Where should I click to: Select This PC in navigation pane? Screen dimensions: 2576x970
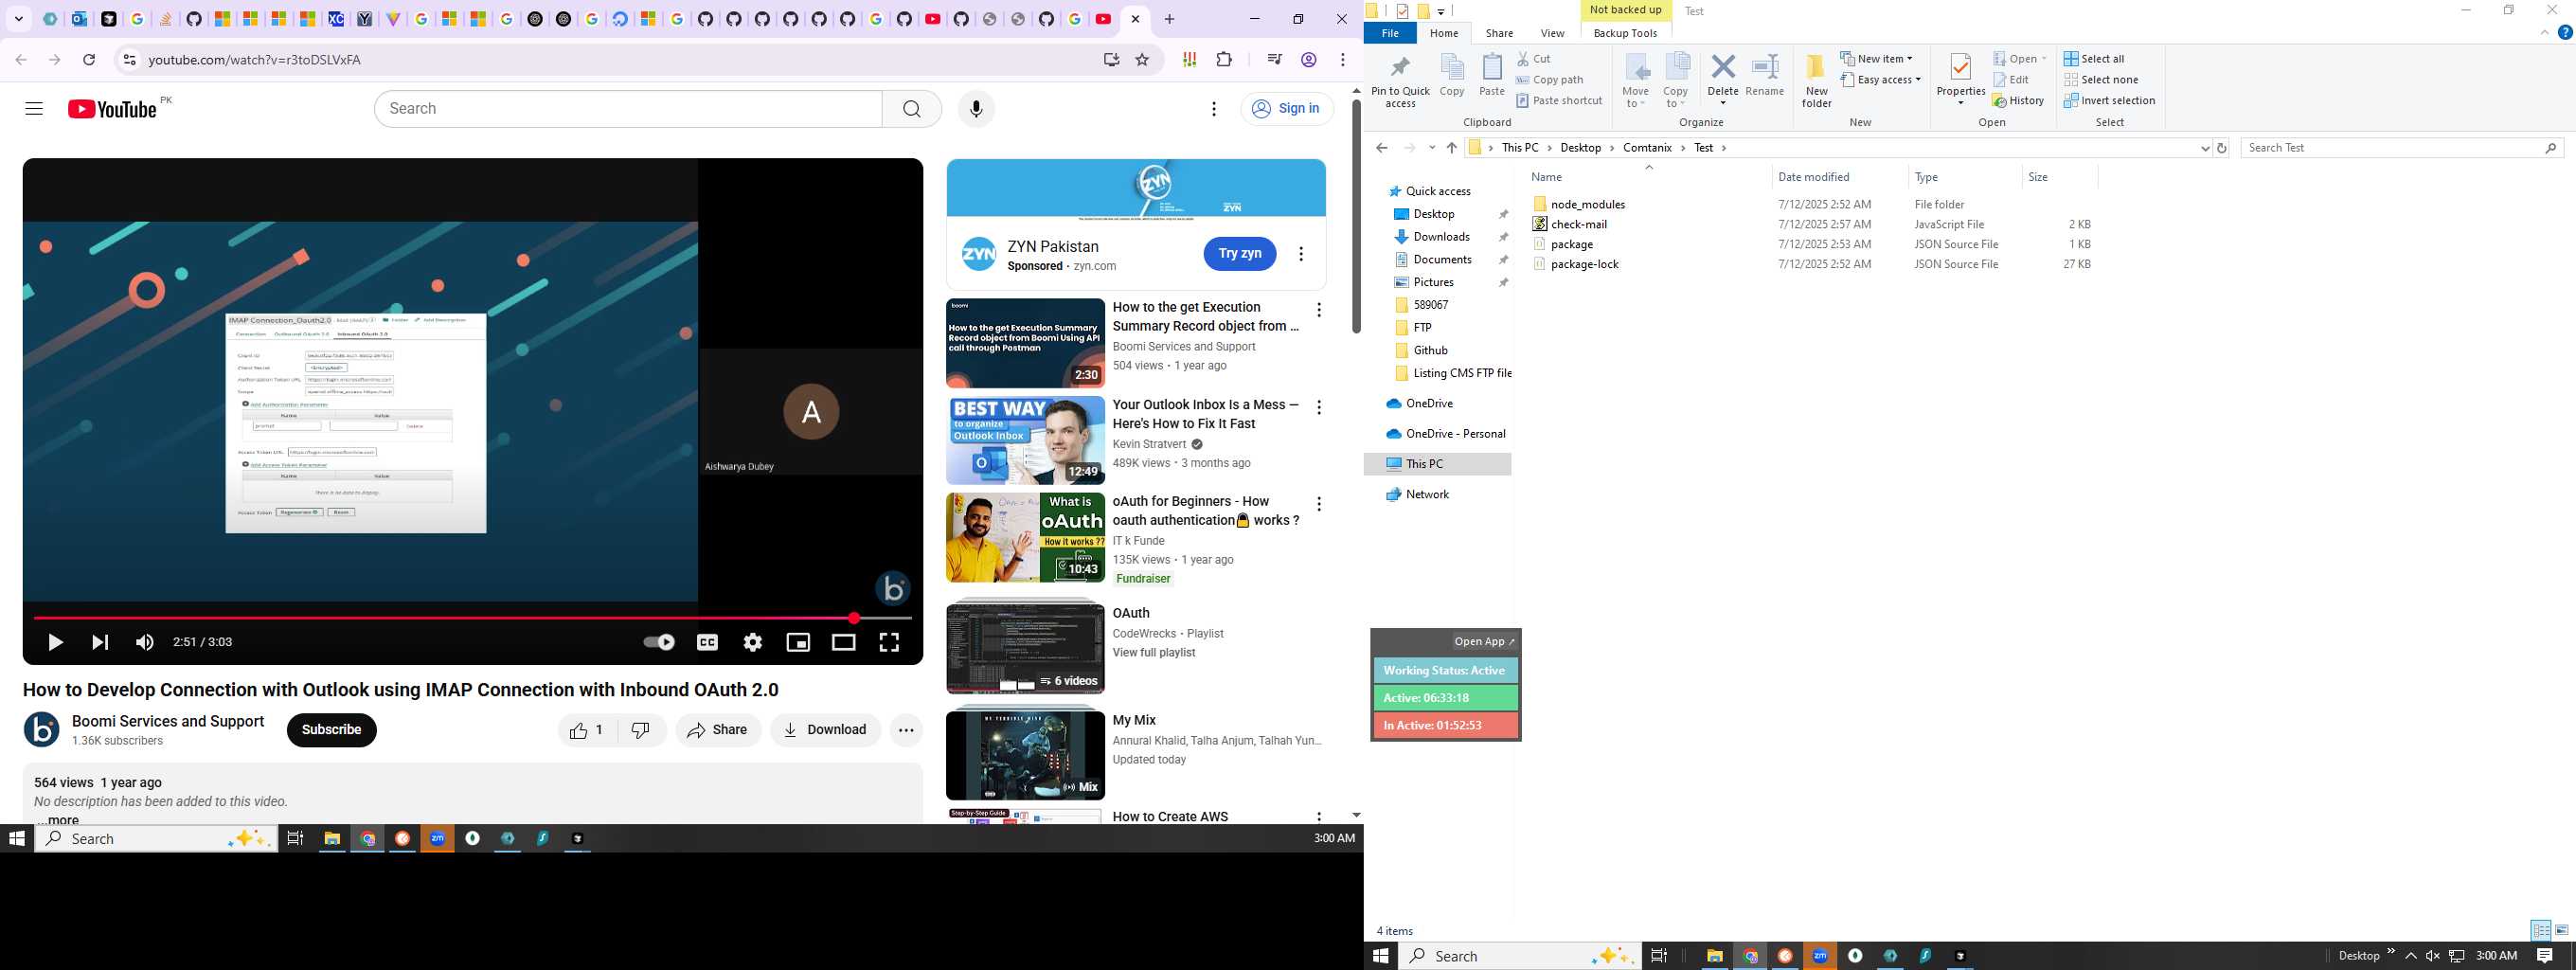pyautogui.click(x=1424, y=464)
